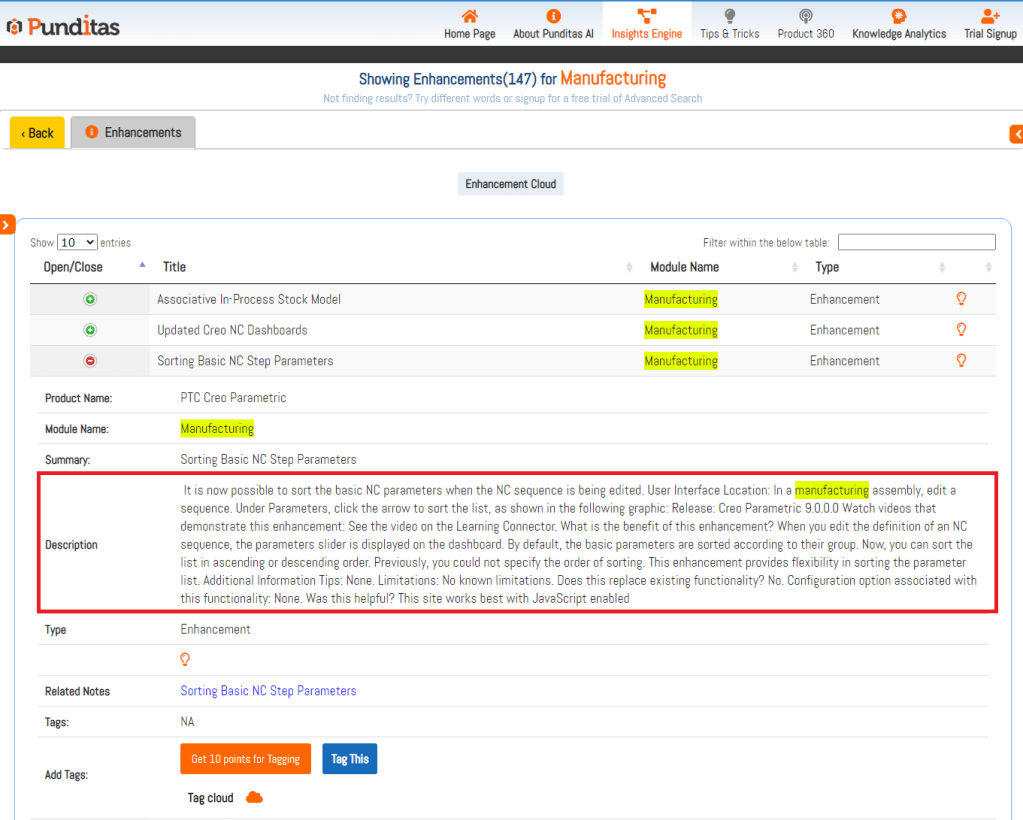This screenshot has width=1023, height=820.
Task: Click Trial Signup in header
Action: pyautogui.click(x=989, y=24)
